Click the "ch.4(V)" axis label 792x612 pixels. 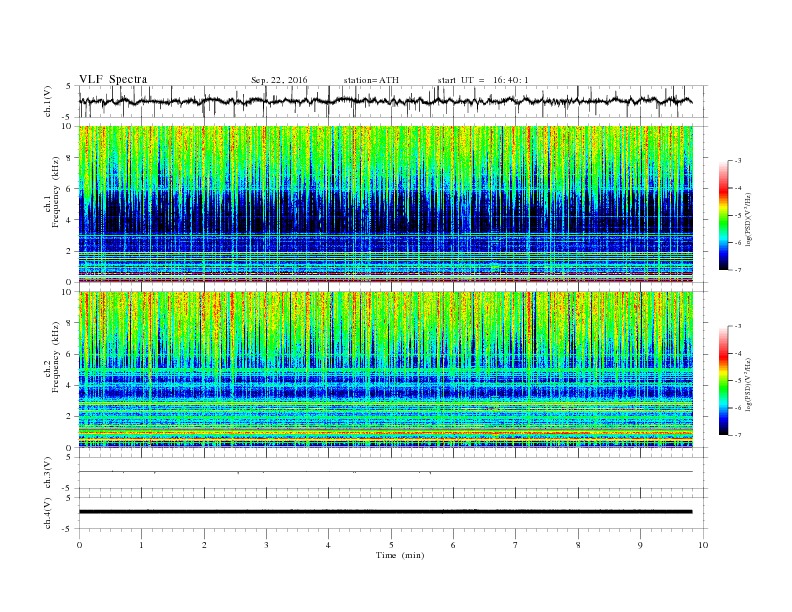point(48,513)
